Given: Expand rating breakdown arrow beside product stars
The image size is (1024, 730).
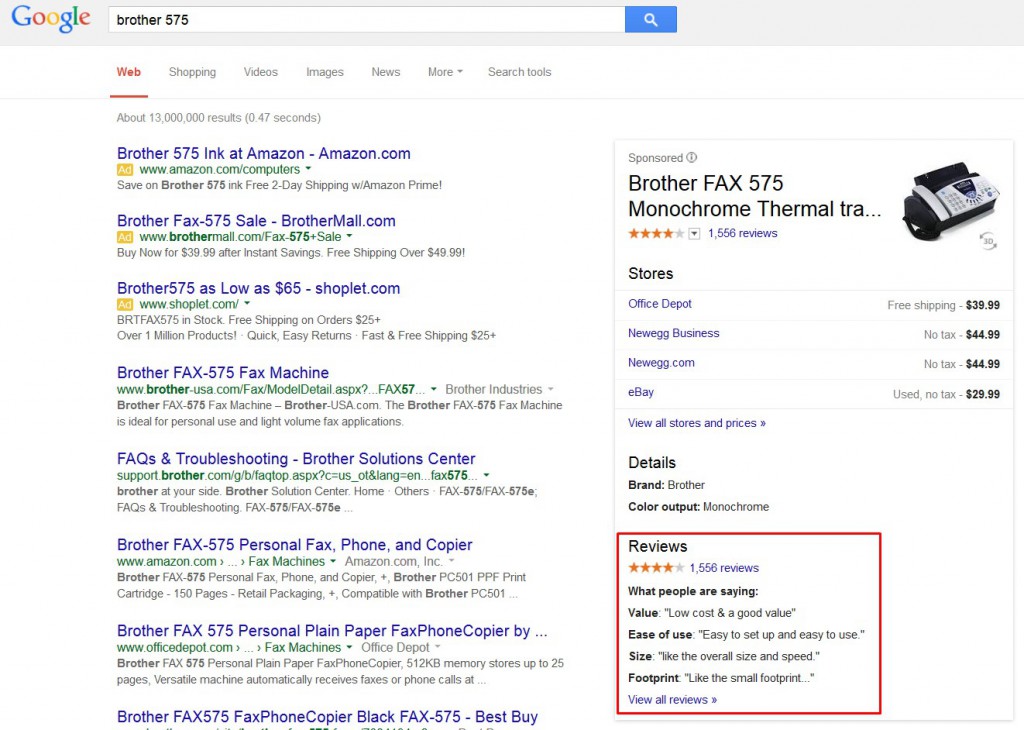Looking at the screenshot, I should (695, 234).
